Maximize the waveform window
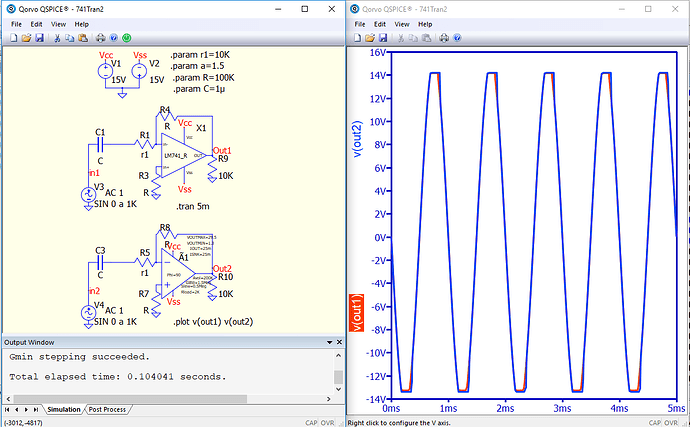This screenshot has width=690, height=427. pos(648,9)
